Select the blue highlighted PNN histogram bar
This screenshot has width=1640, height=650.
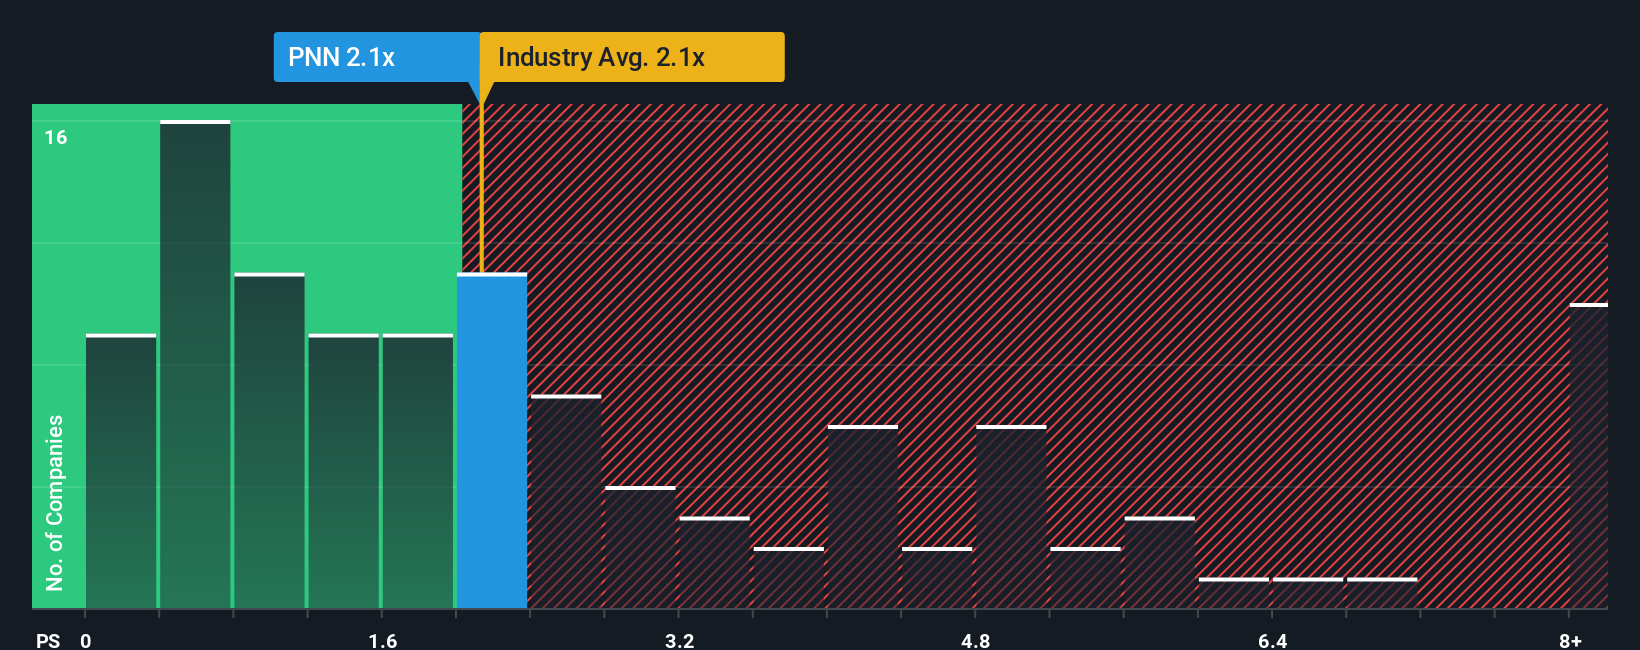[x=492, y=441]
